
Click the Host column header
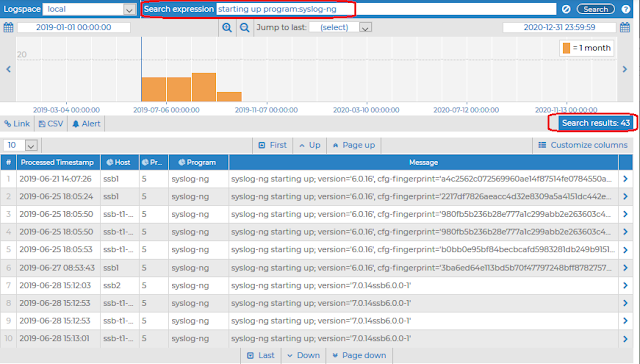click(120, 162)
